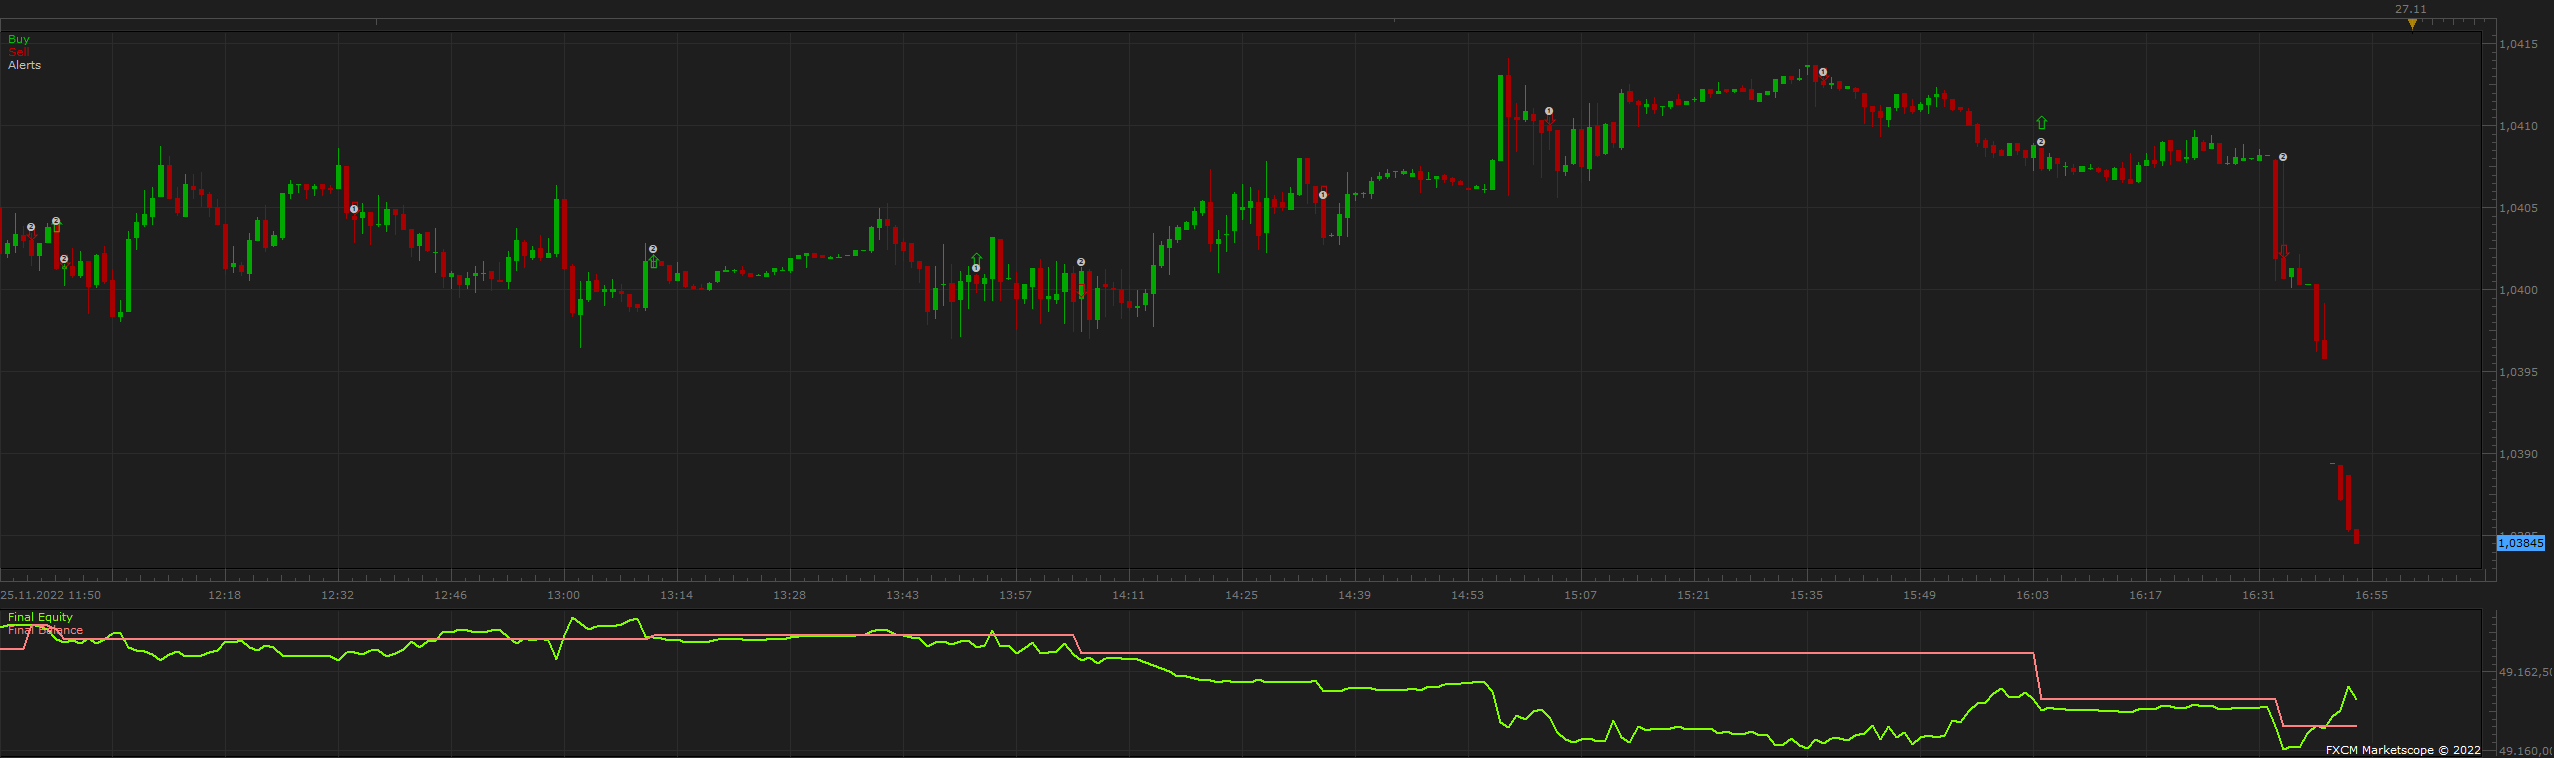Click time axis label 16:17
2554x758 pixels.
[x=2145, y=595]
